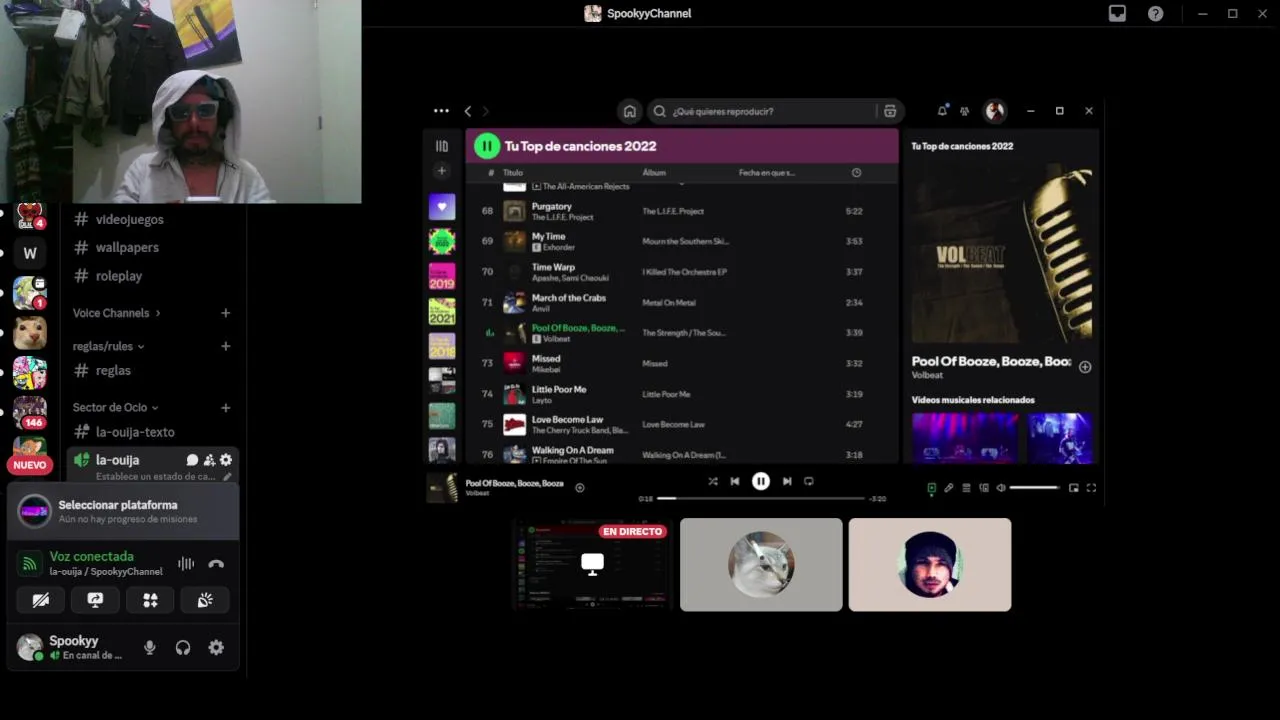The height and width of the screenshot is (720, 1280).
Task: Collapse reglas/rules category
Action: 108,346
